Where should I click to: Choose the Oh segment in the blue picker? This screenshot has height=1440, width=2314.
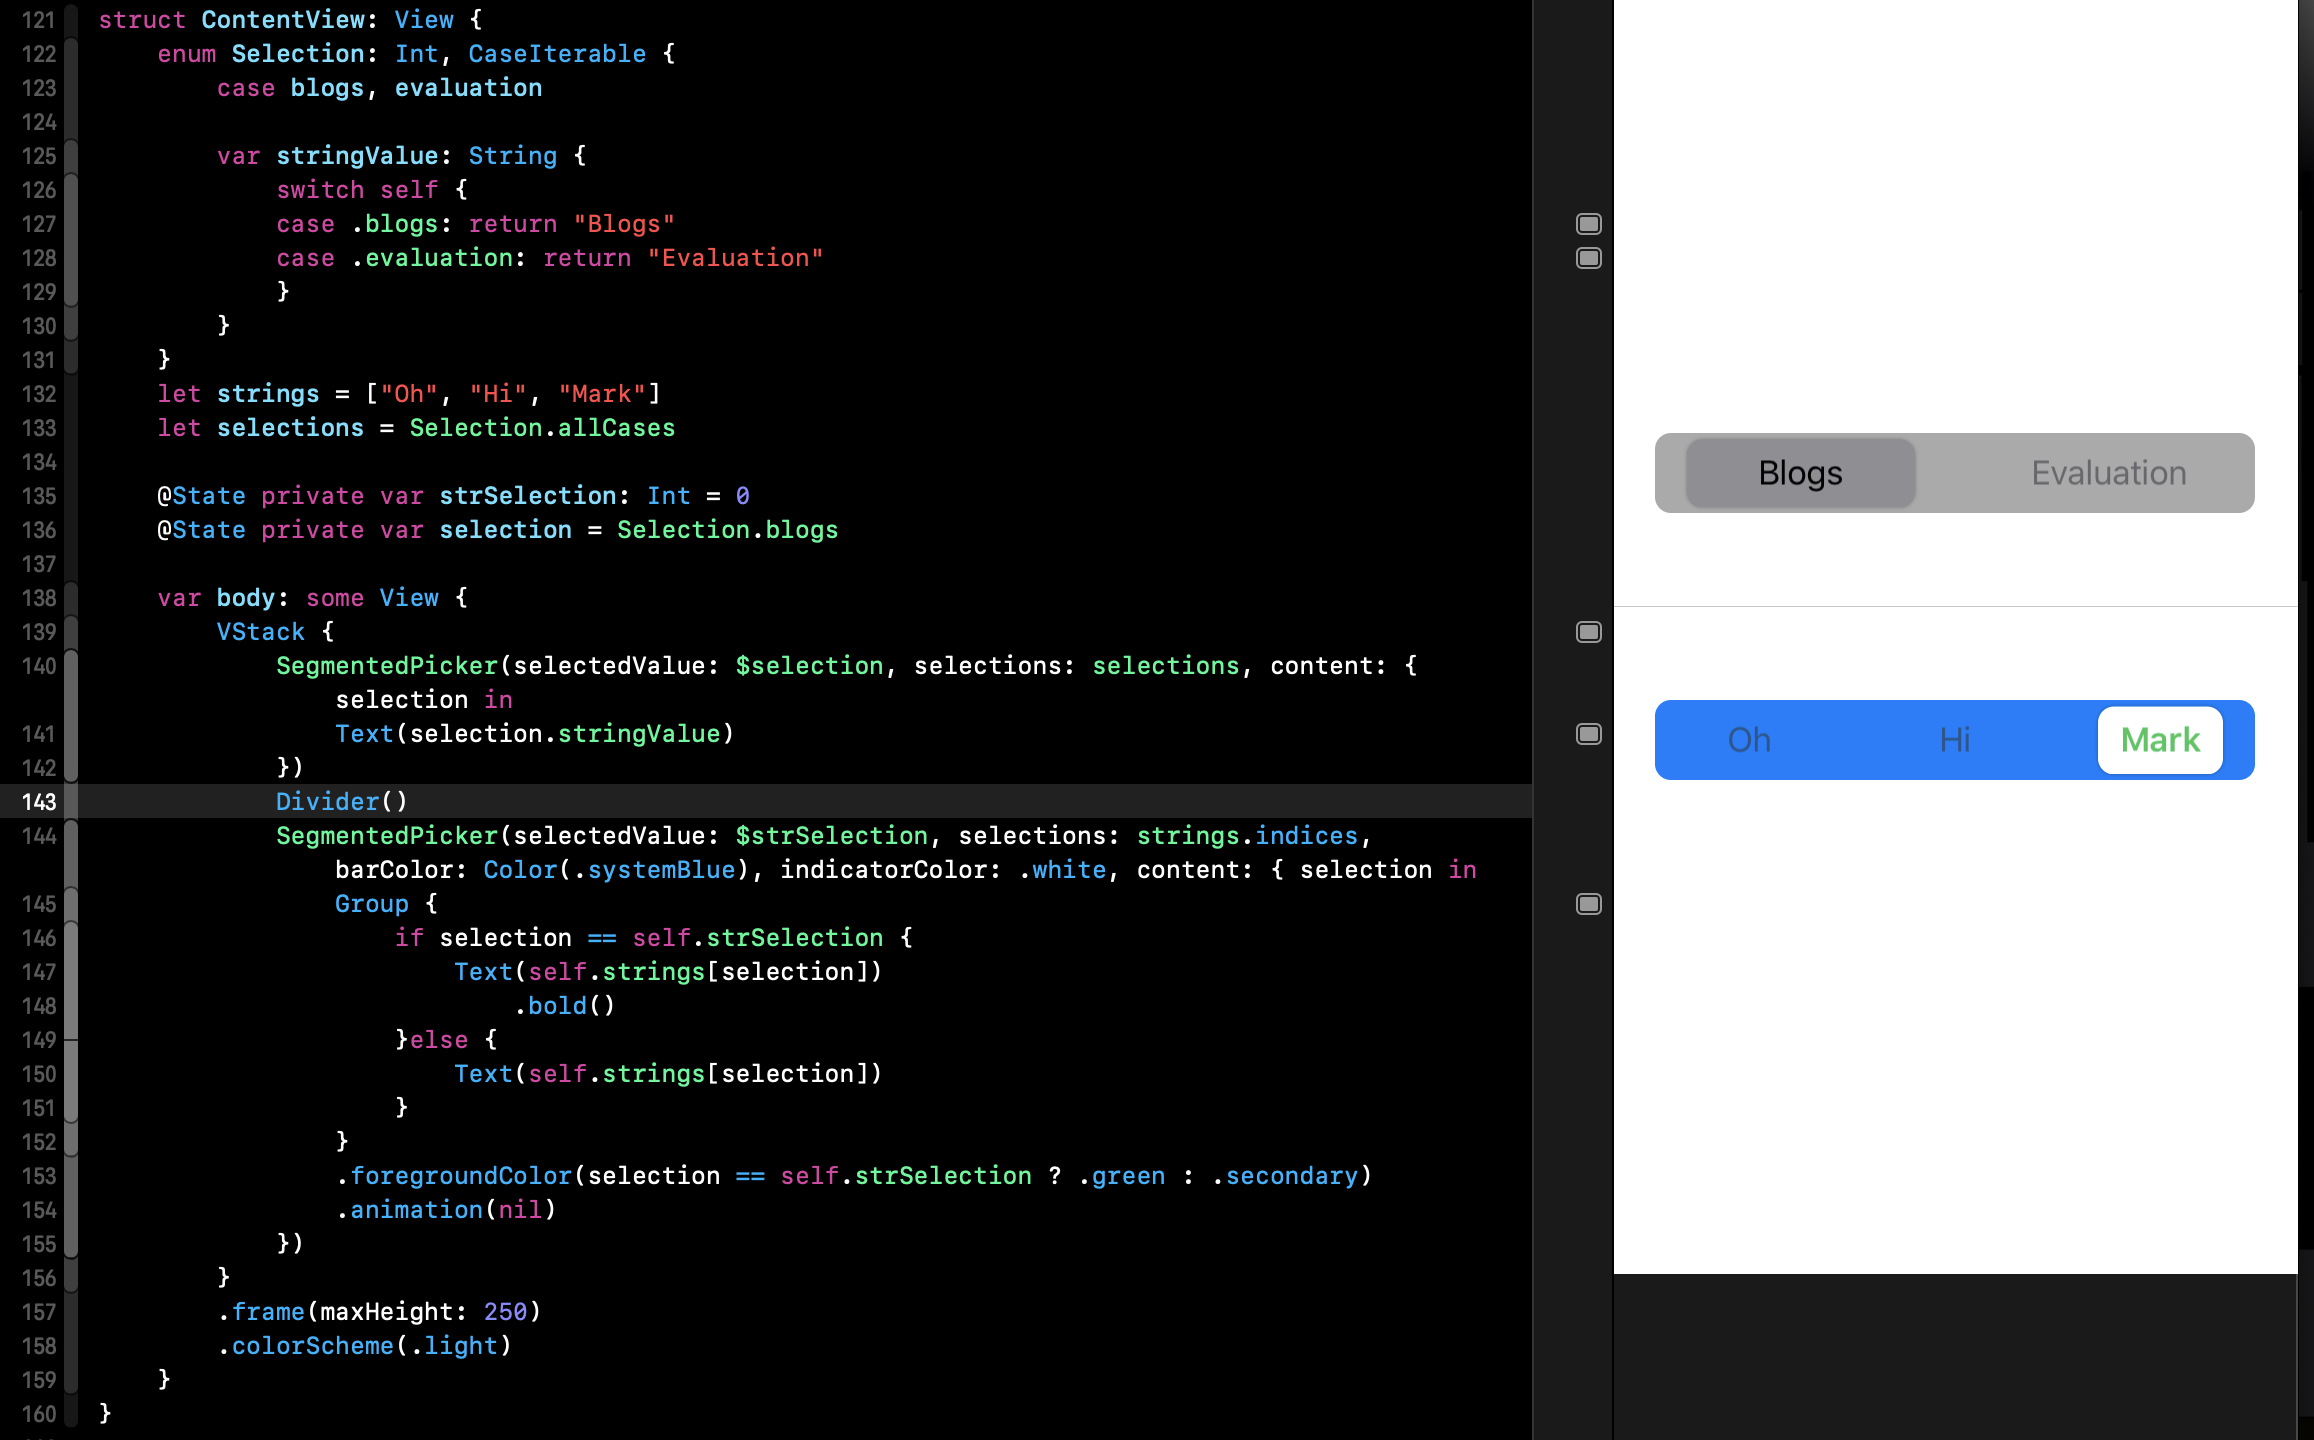click(1749, 740)
